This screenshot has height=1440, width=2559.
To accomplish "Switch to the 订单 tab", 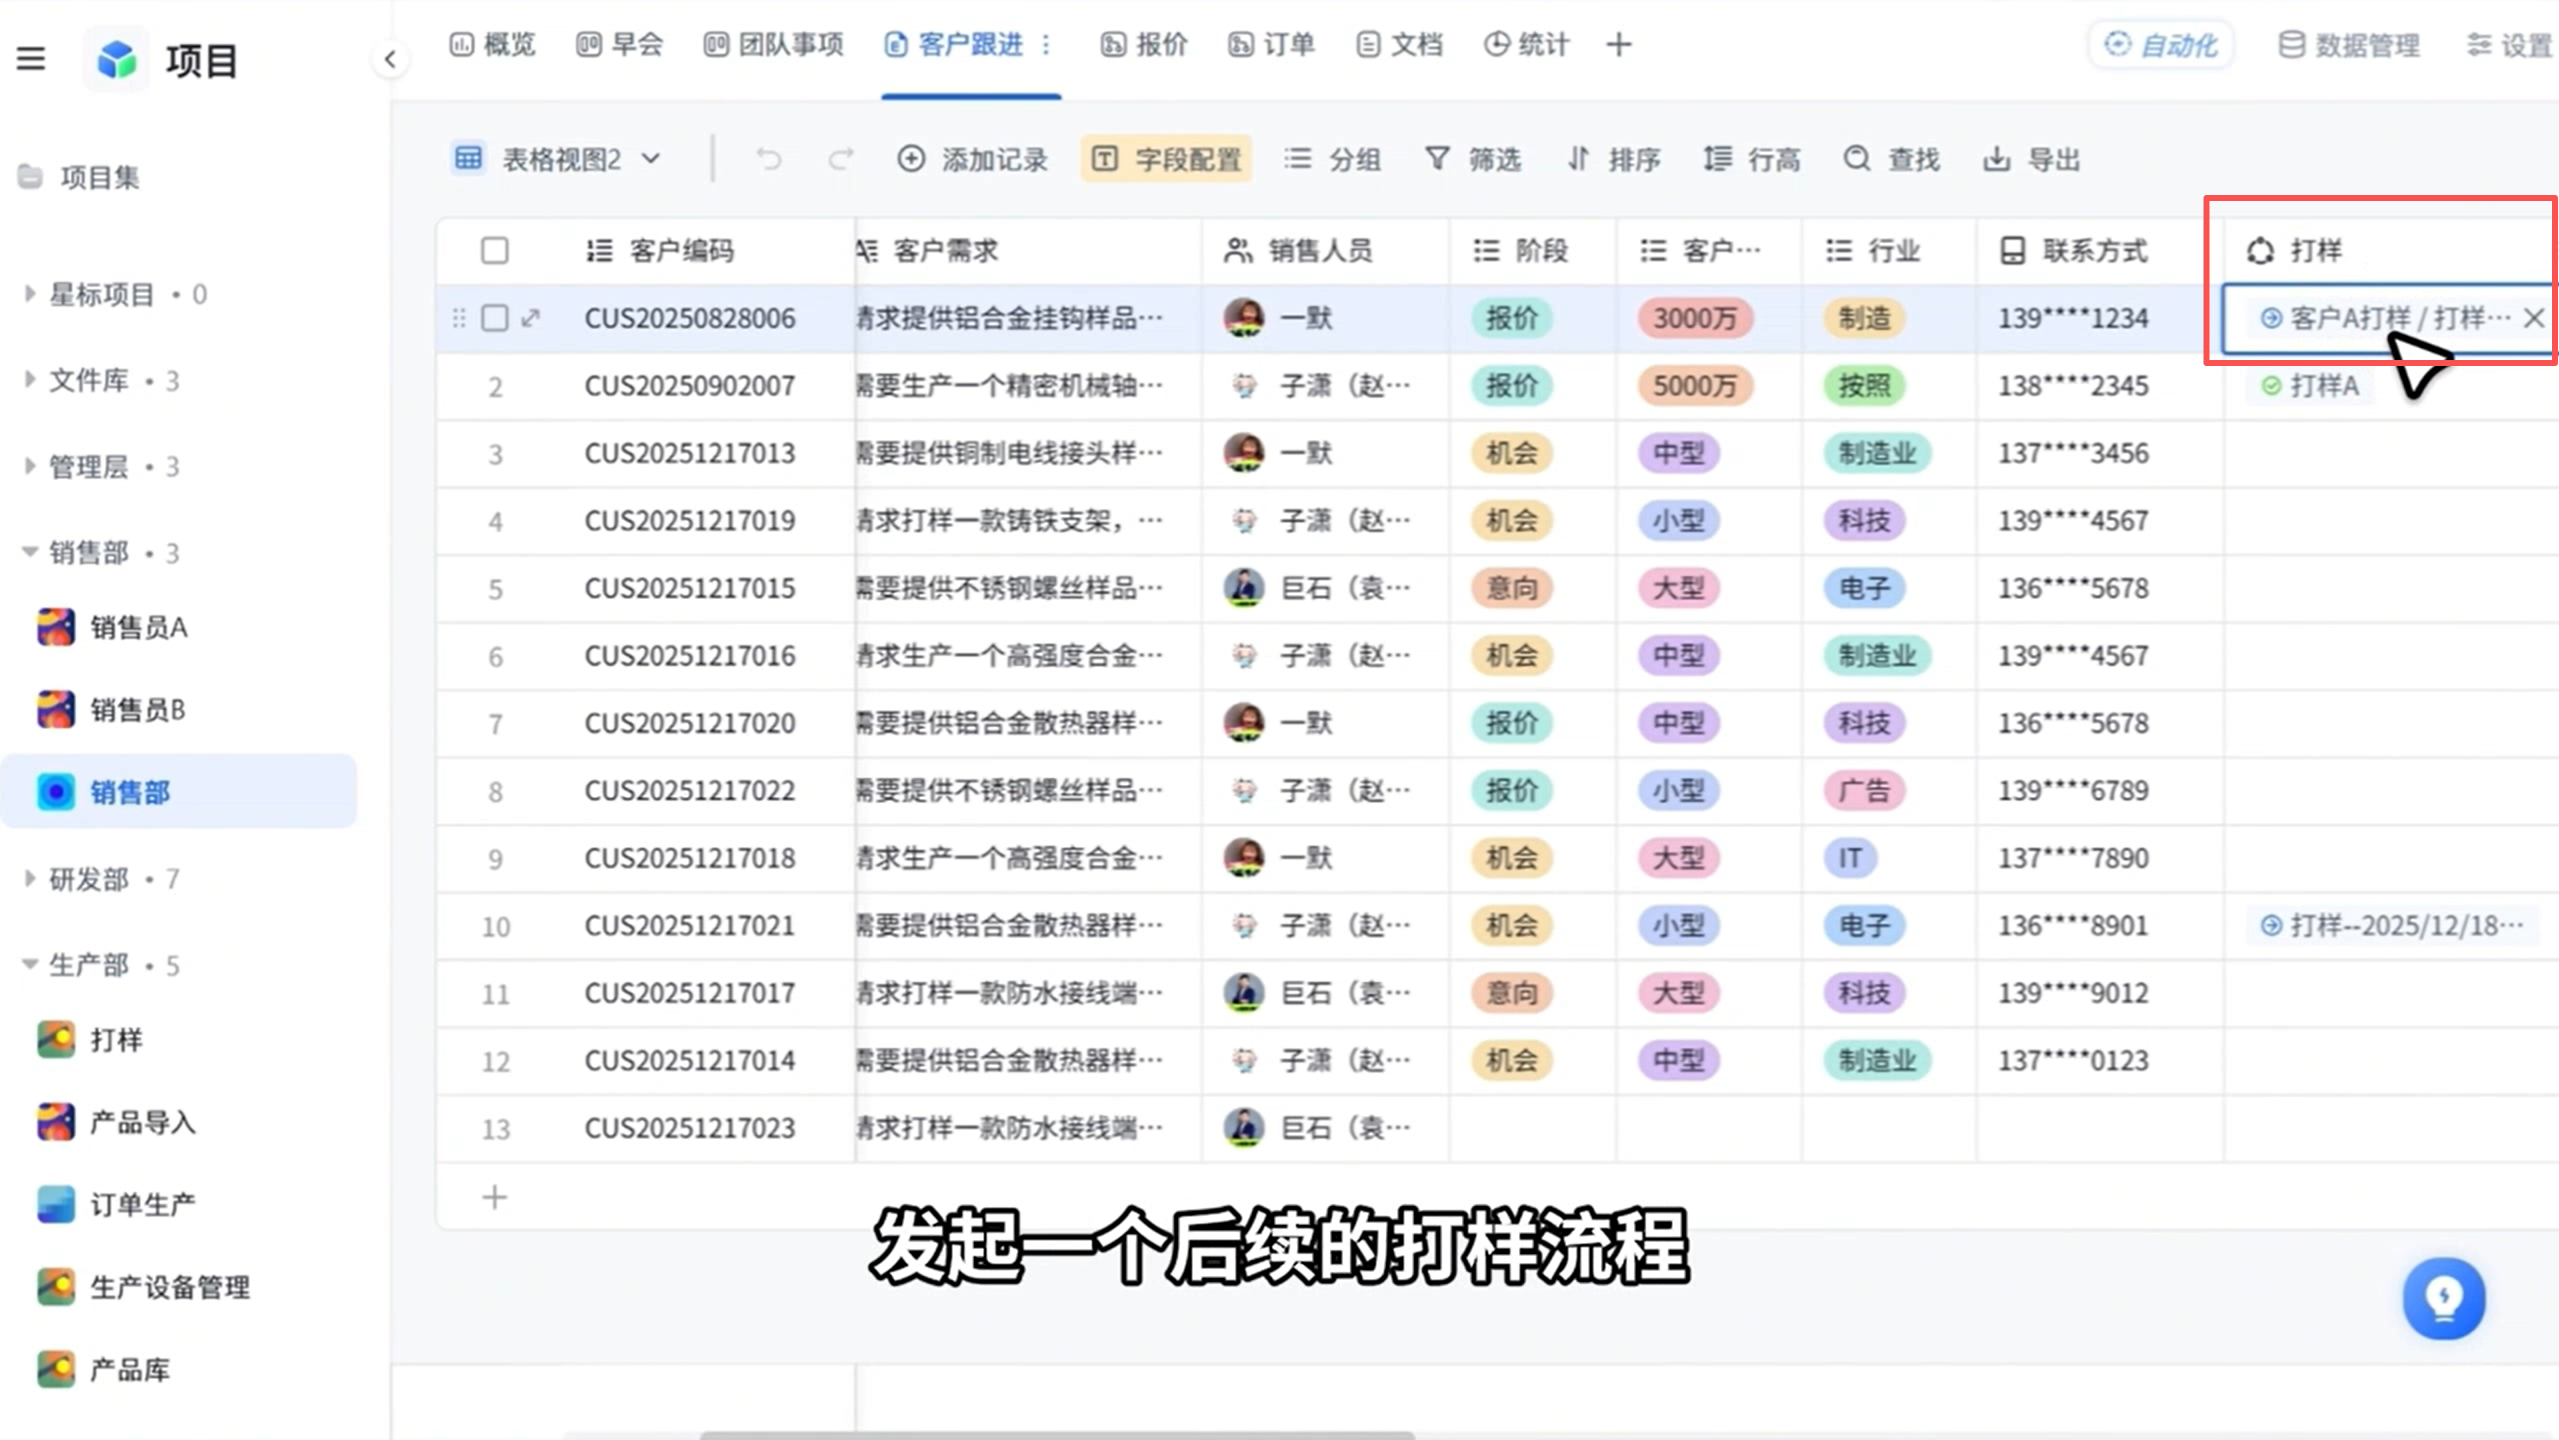I will (1271, 45).
